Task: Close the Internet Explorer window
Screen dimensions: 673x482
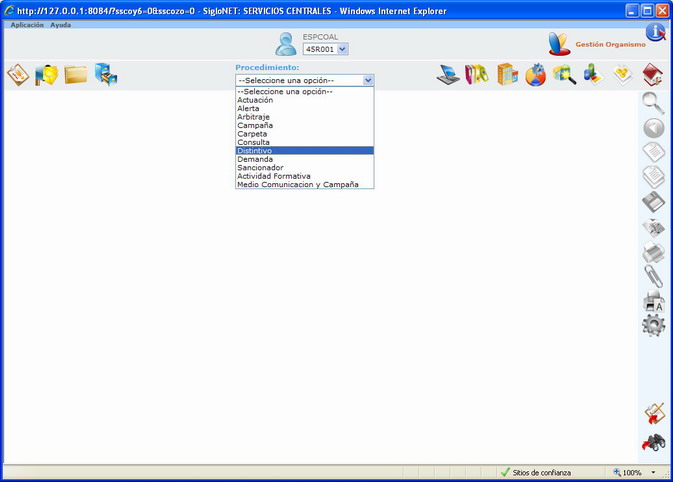Action: click(662, 11)
